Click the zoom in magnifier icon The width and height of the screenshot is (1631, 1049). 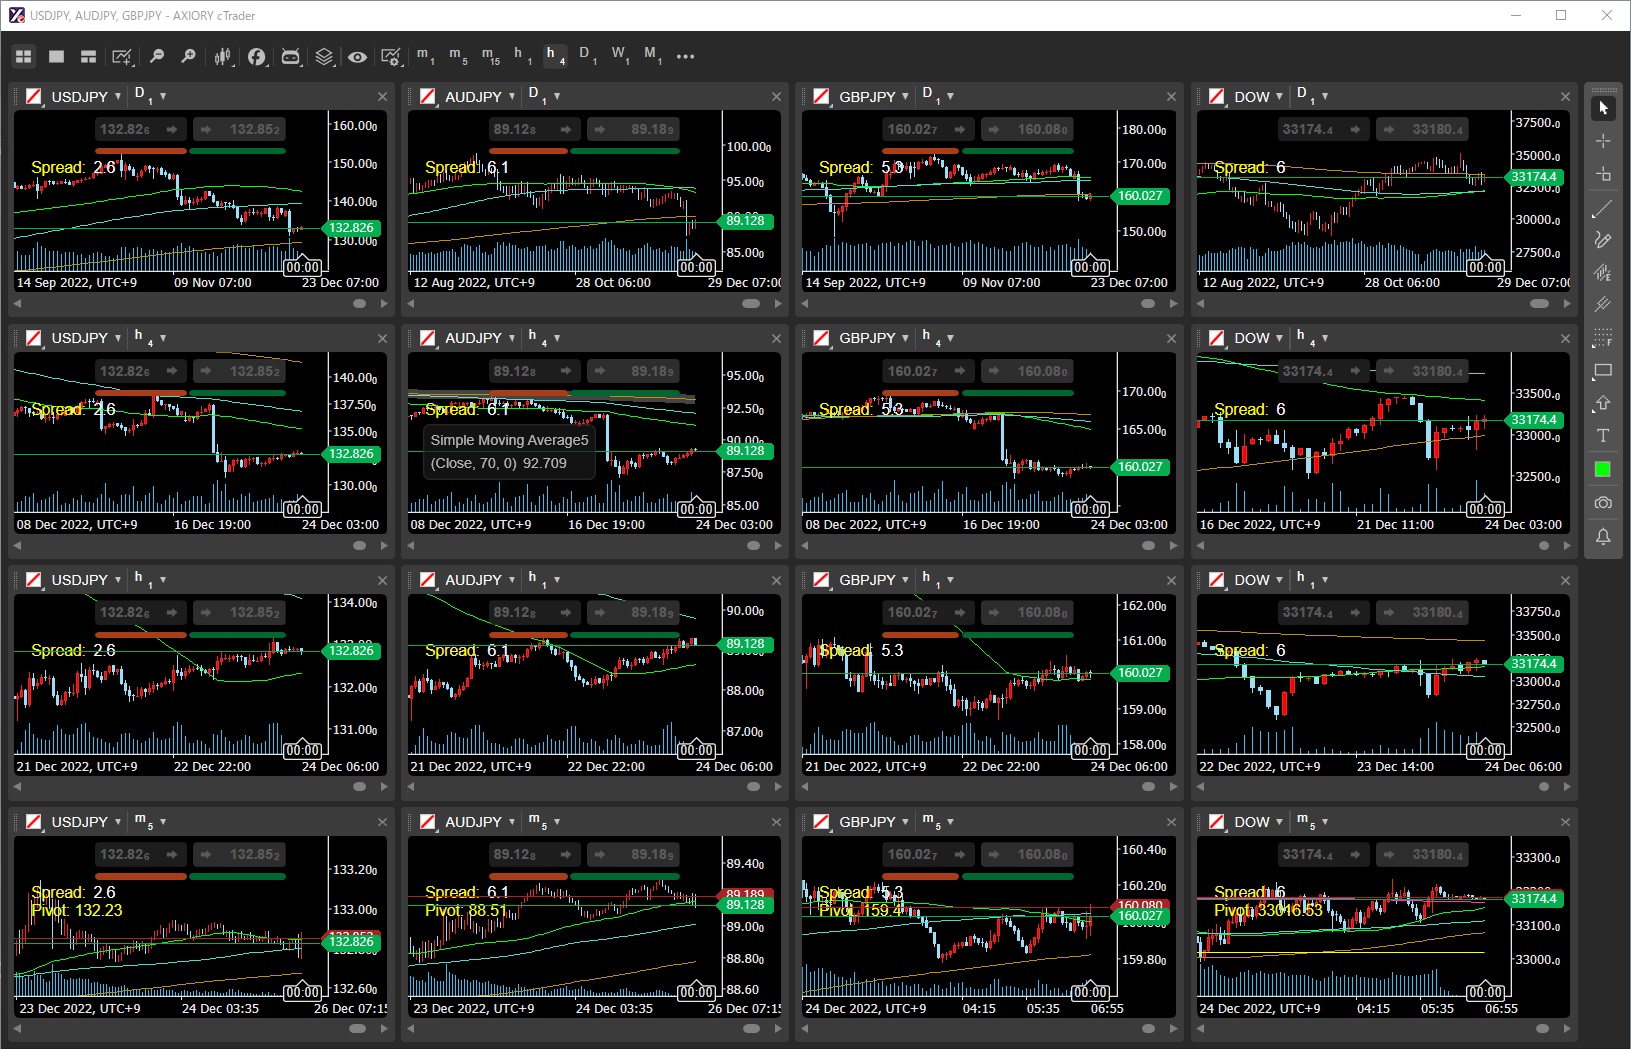point(188,57)
